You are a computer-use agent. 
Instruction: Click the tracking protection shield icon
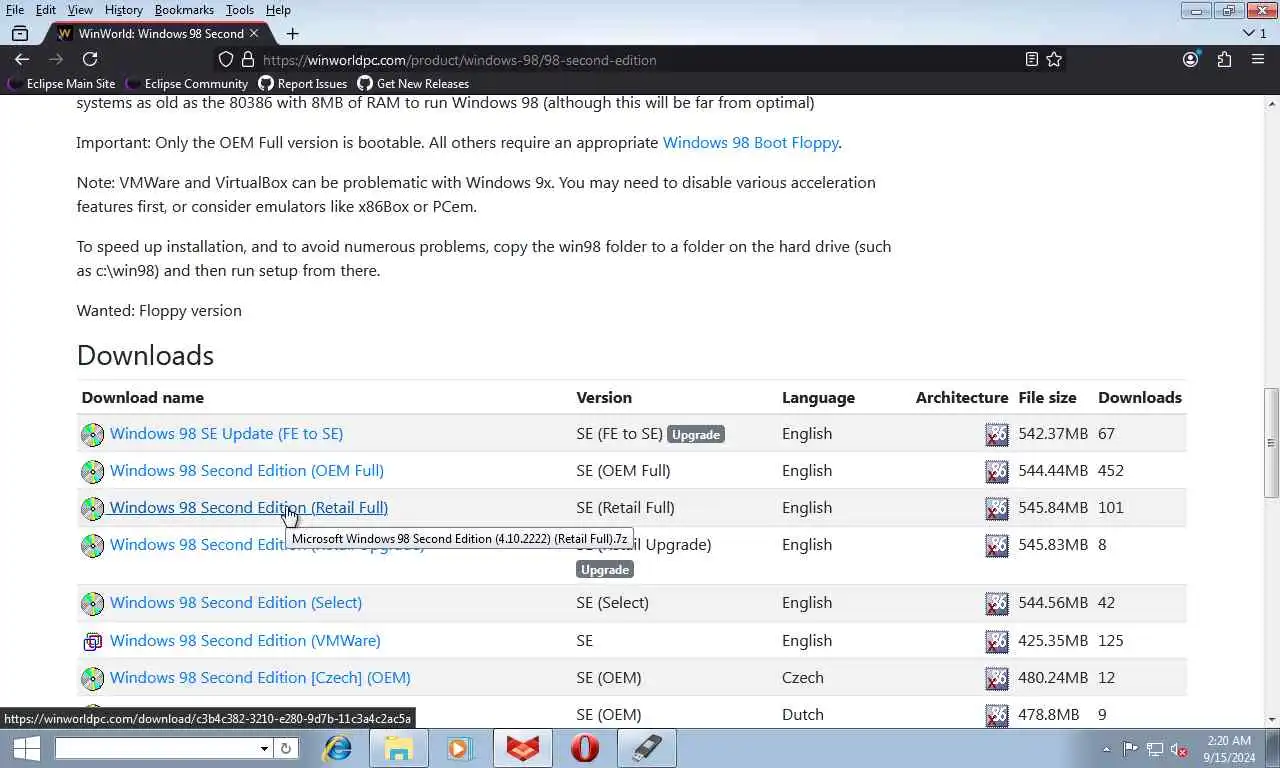226,60
